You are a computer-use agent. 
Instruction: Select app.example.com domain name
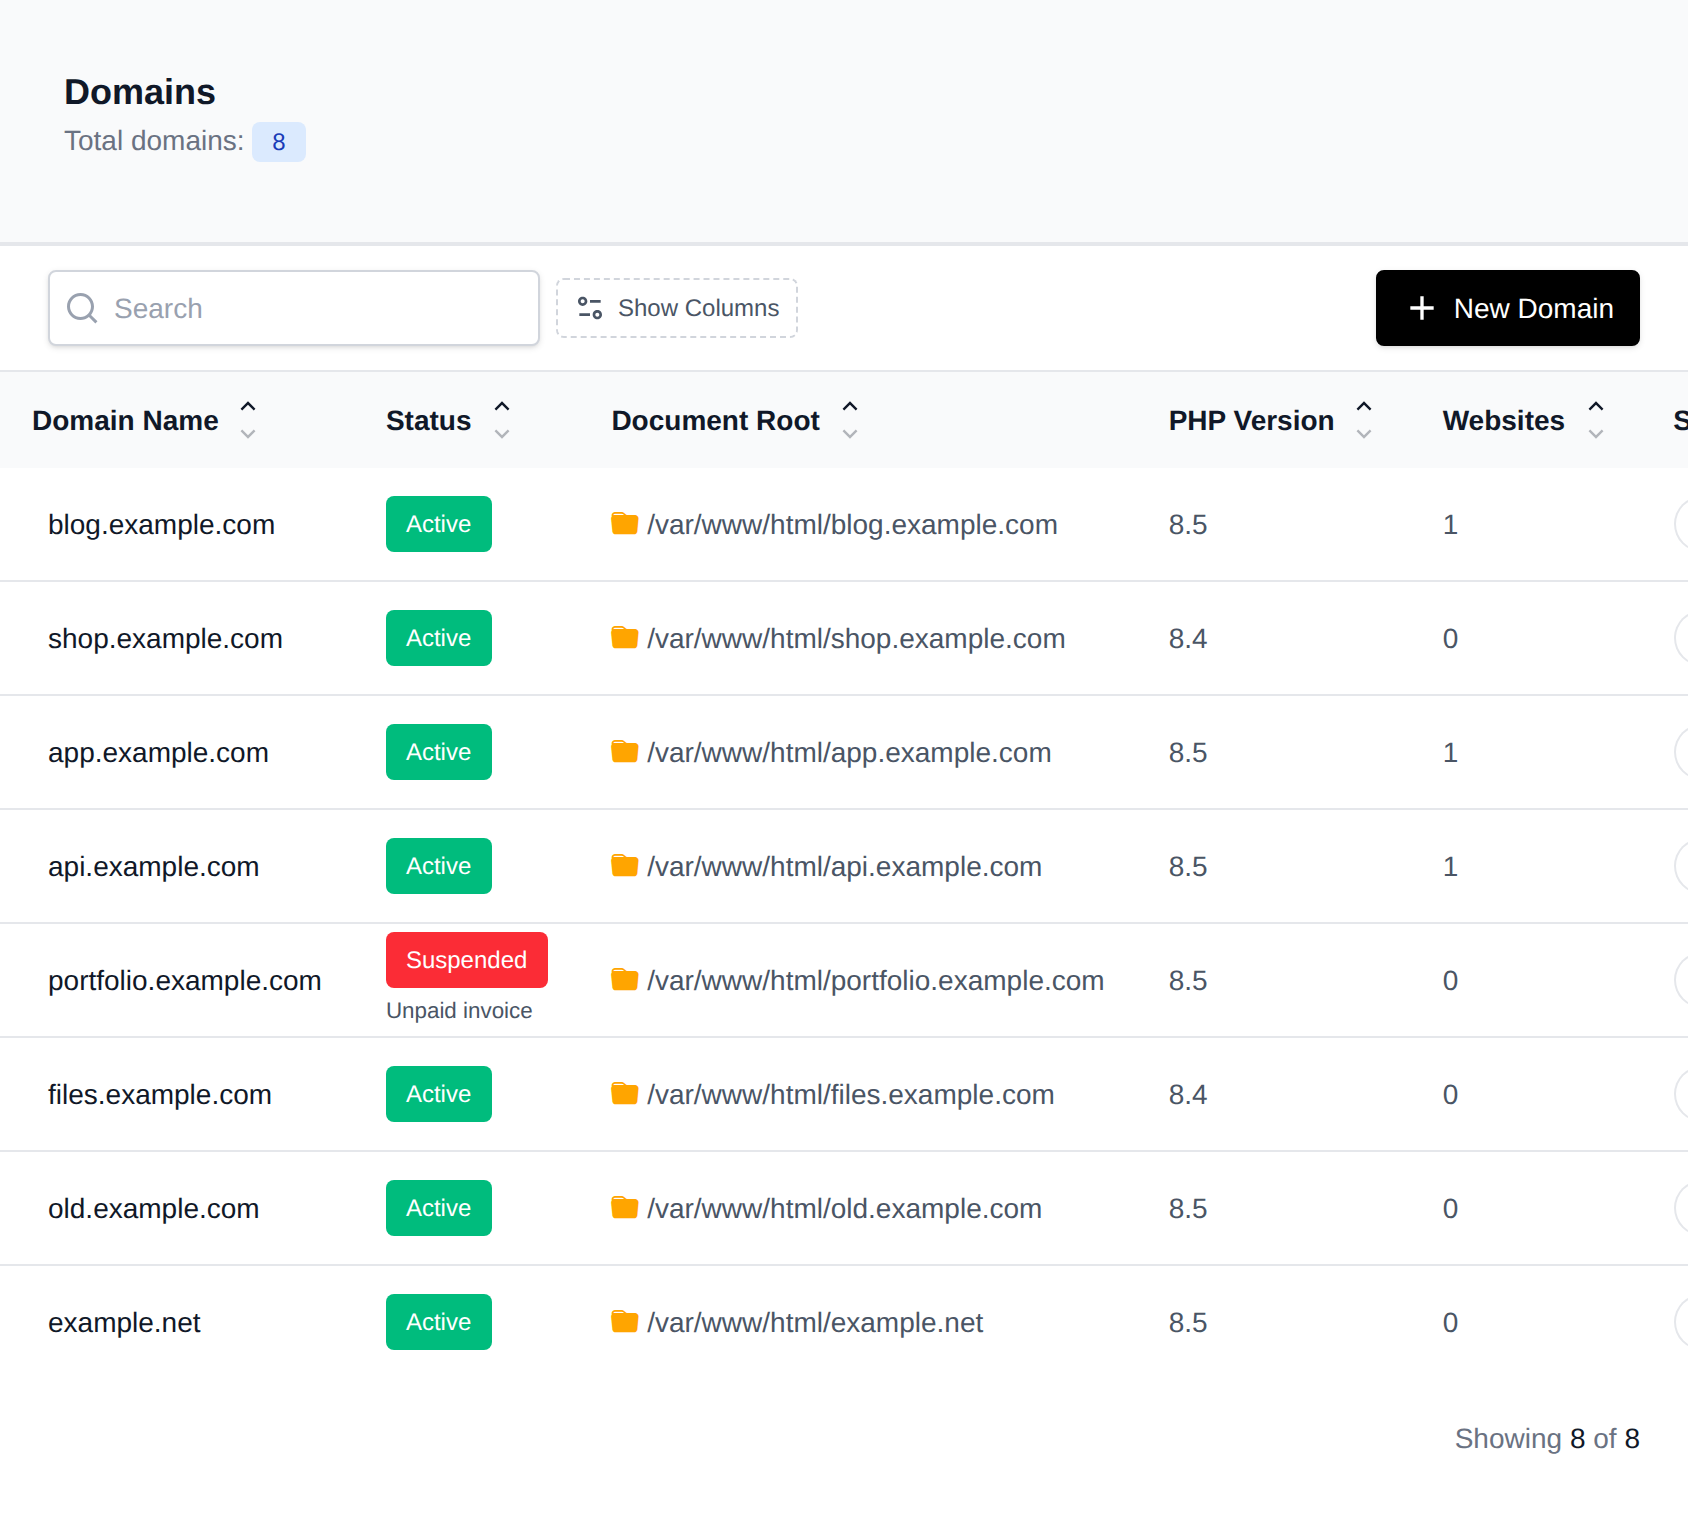(158, 753)
